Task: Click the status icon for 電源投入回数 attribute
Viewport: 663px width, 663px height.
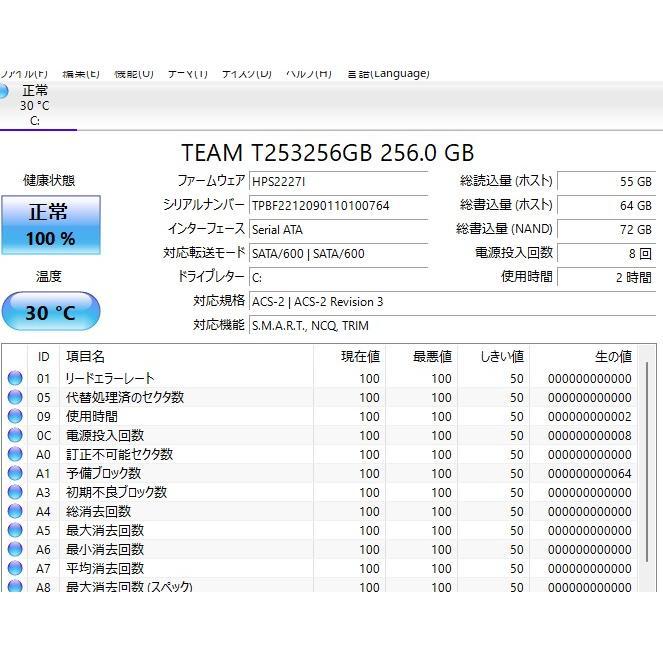Action: coord(14,435)
